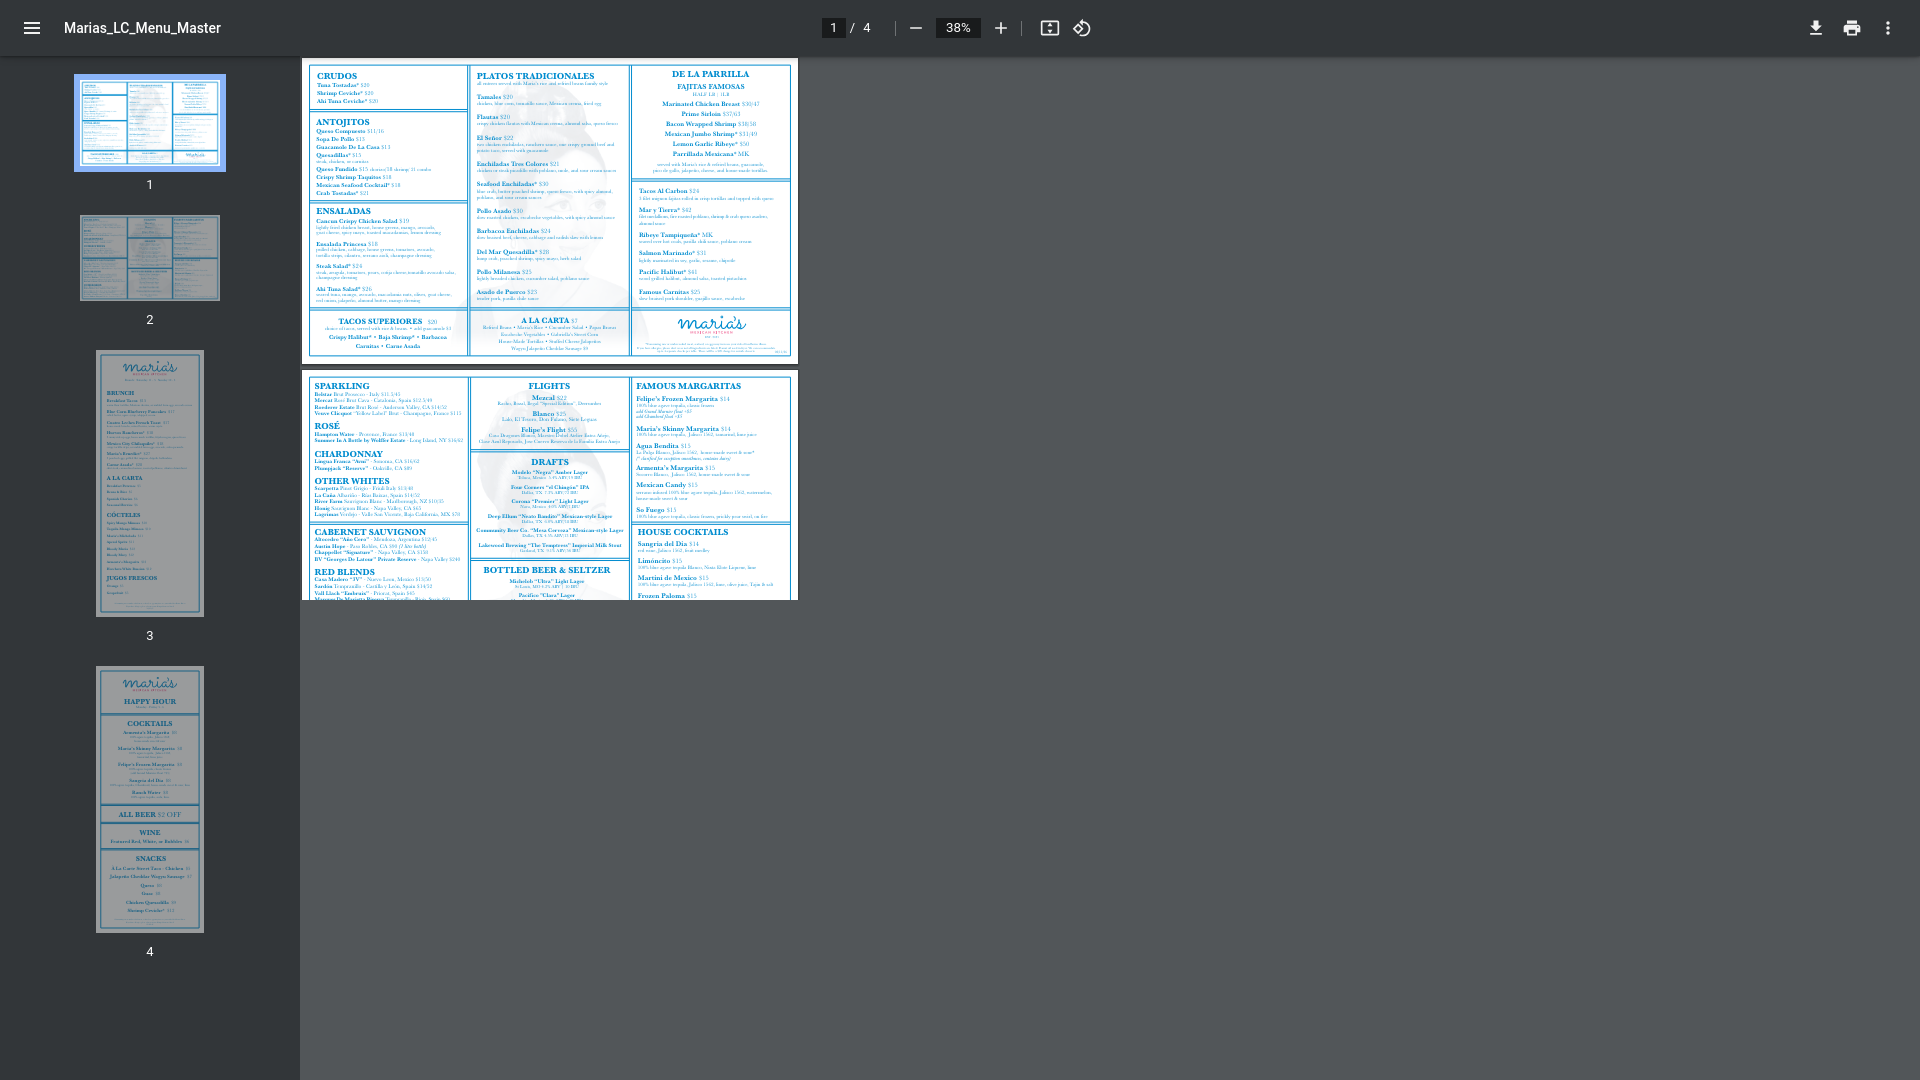Screen dimensions: 1920x1080
Task: Toggle the sidebar menu icon
Action: 32,28
